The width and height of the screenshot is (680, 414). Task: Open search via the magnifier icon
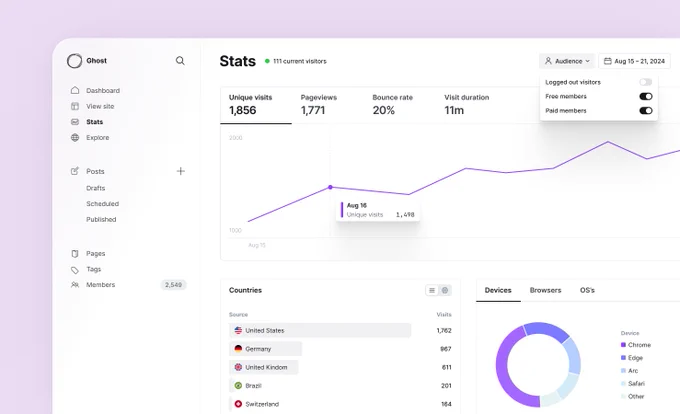pos(180,61)
